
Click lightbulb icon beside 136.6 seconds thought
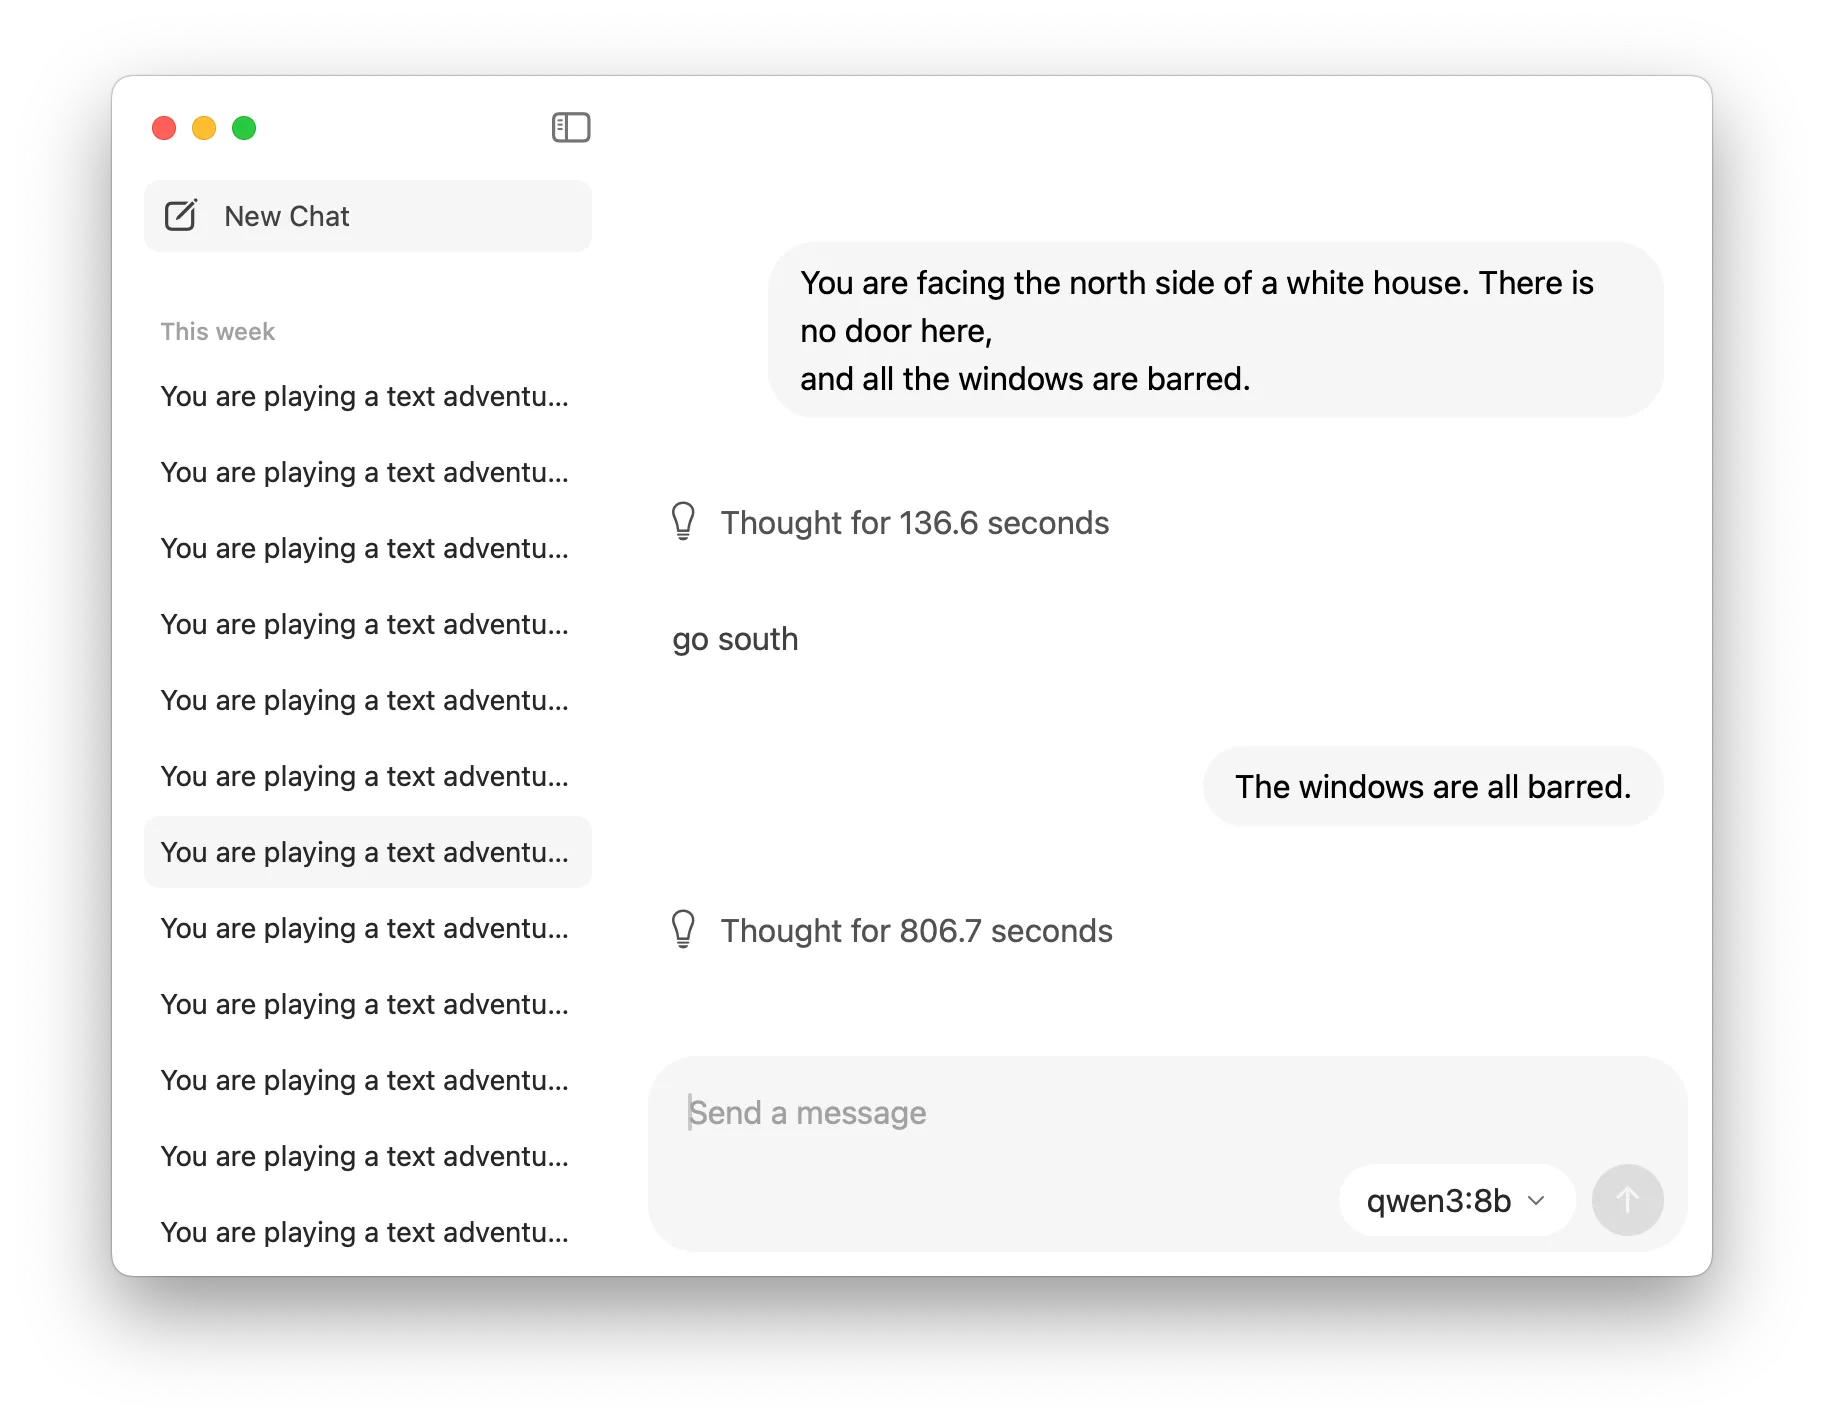point(683,522)
